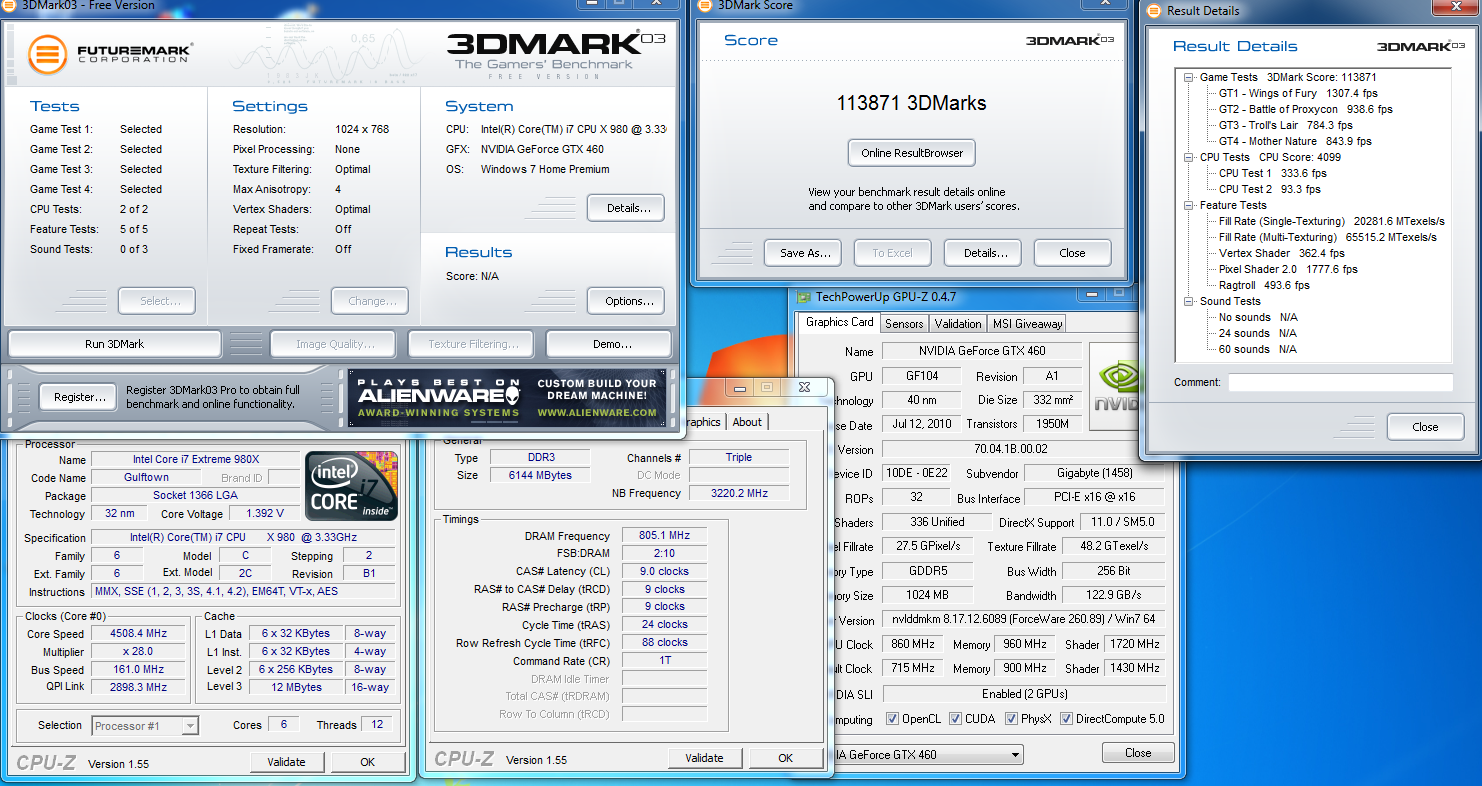This screenshot has width=1482, height=786.
Task: Click the Image Quality button
Action: tap(332, 344)
